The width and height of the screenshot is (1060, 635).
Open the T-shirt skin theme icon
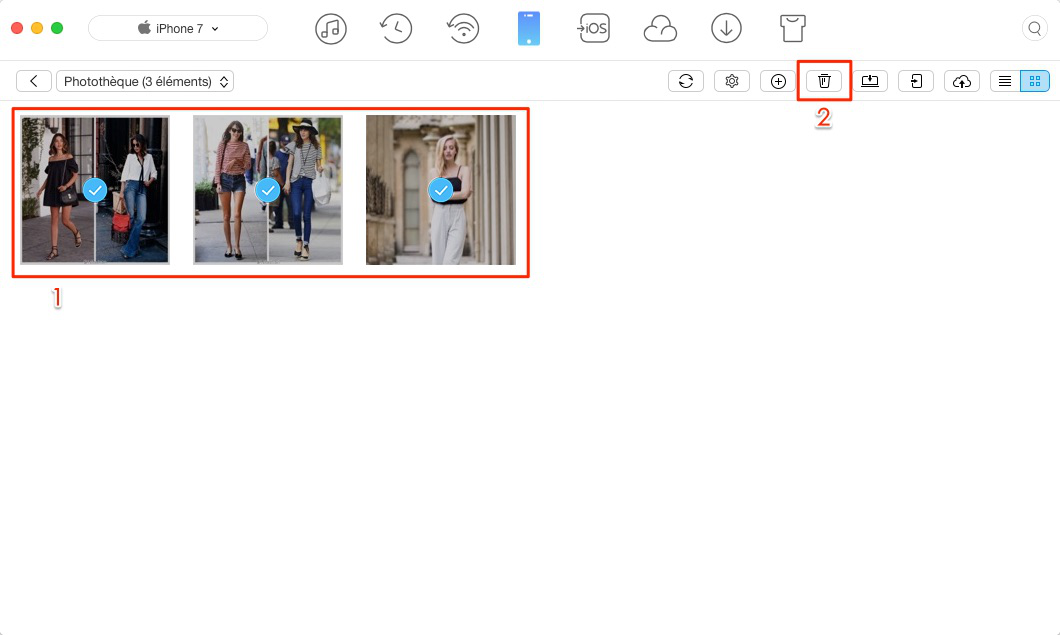[x=792, y=28]
